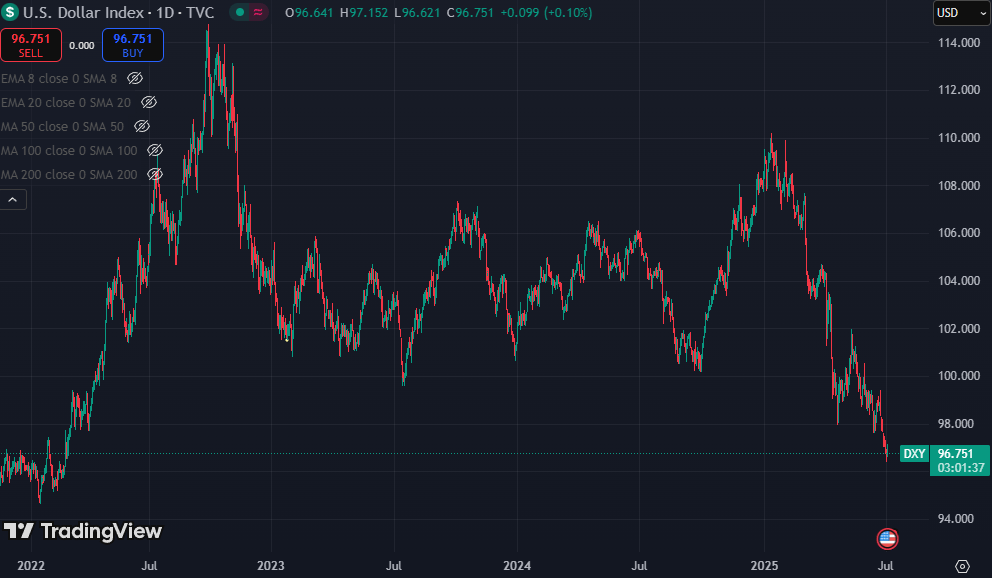Toggle visibility of MA 100 indicator
This screenshot has width=992, height=578.
click(x=155, y=151)
